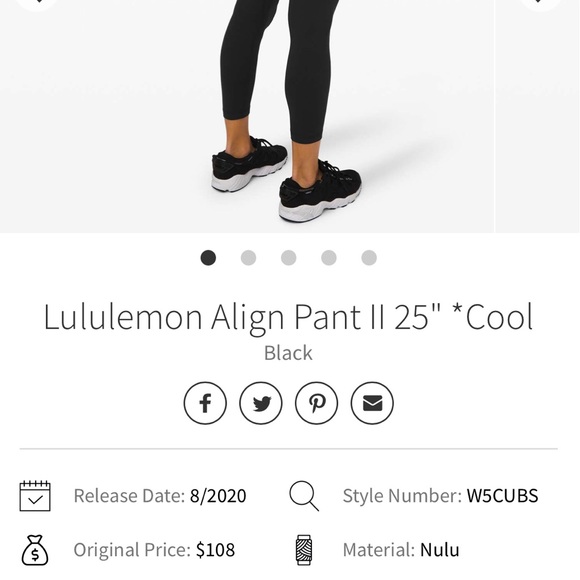Share product via email icon
580x580 pixels.
pyautogui.click(x=372, y=403)
